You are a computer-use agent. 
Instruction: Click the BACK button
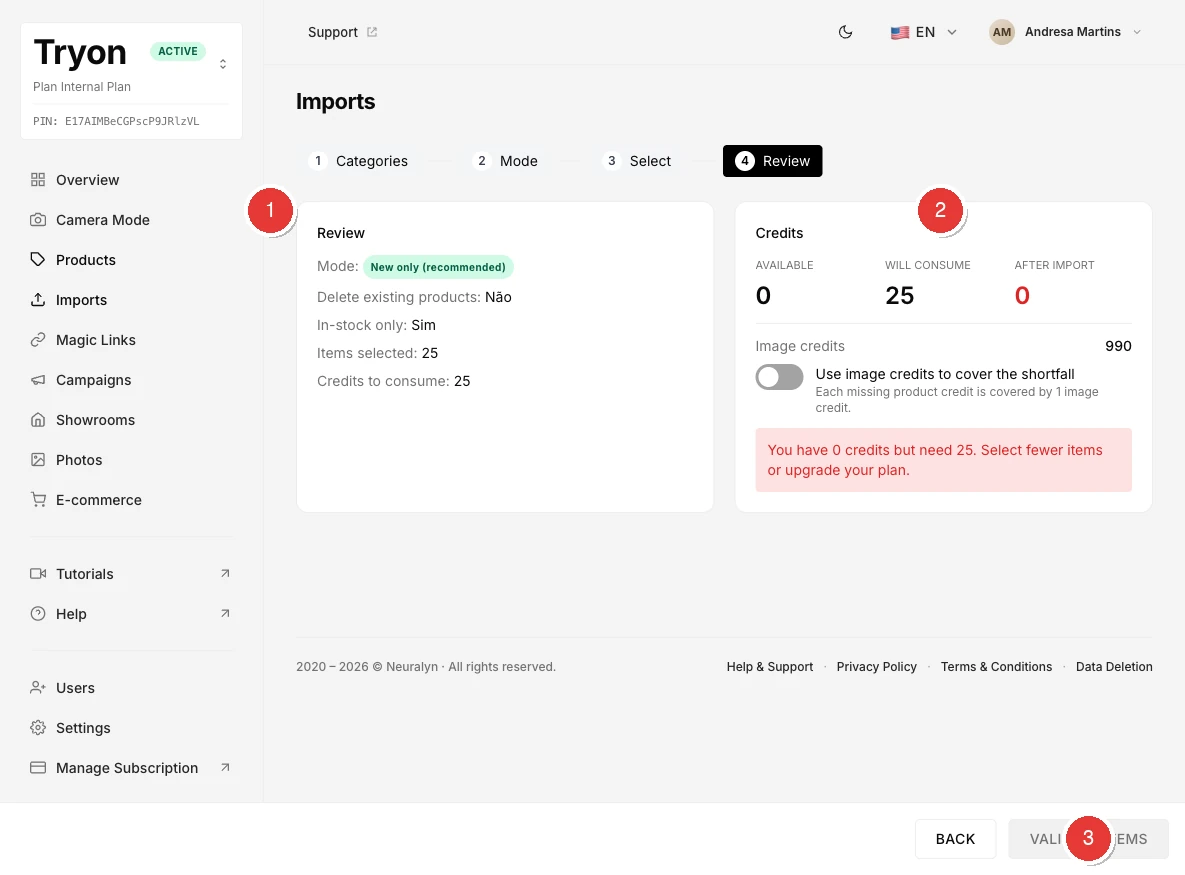pyautogui.click(x=955, y=839)
